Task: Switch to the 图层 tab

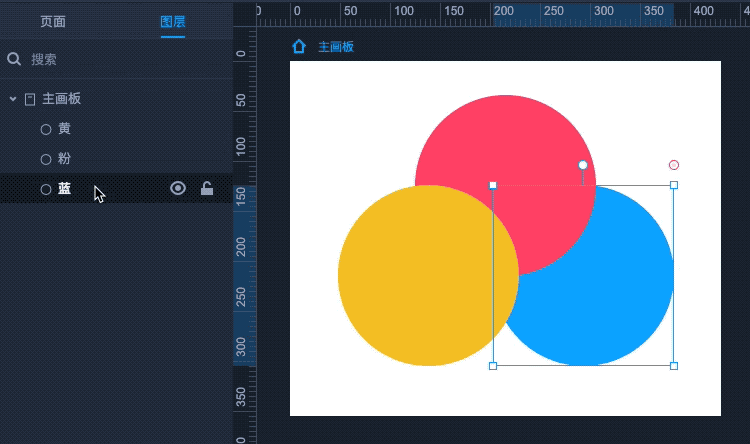Action: (x=173, y=21)
